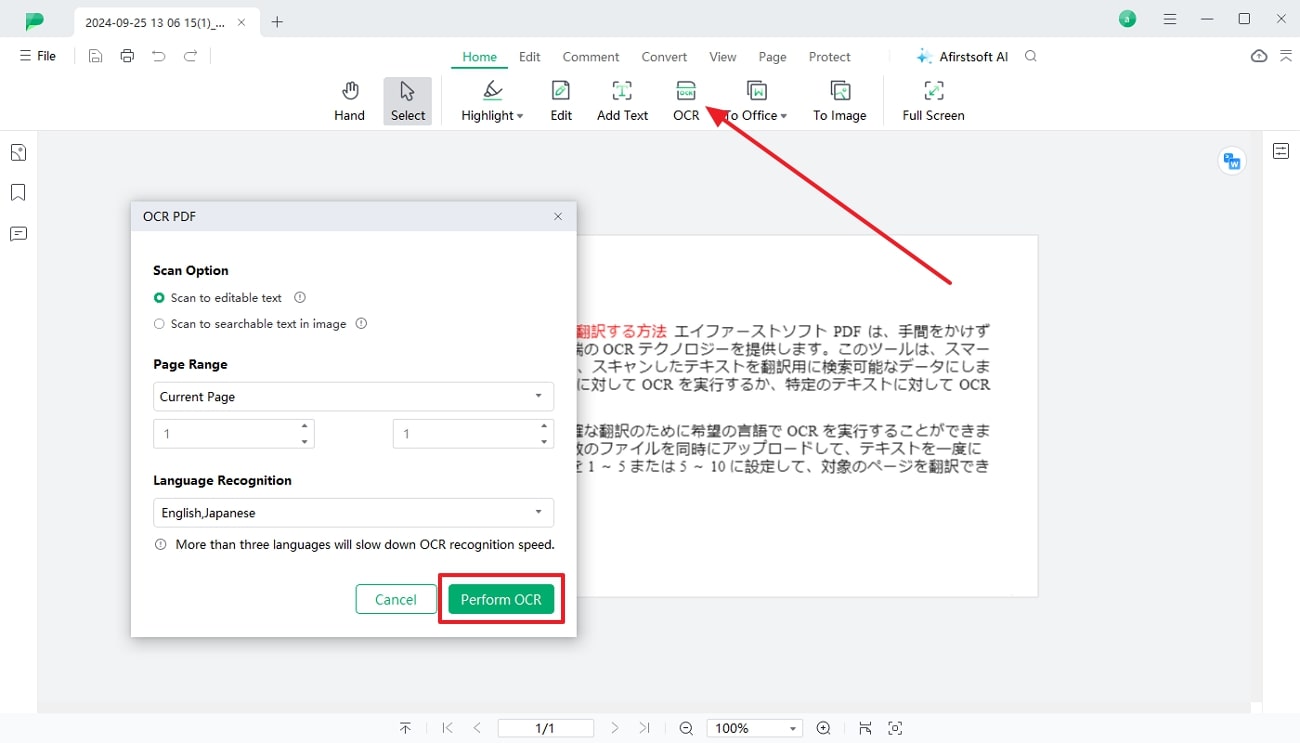This screenshot has height=743, width=1300.
Task: Decrease the end page number
Action: (x=544, y=441)
